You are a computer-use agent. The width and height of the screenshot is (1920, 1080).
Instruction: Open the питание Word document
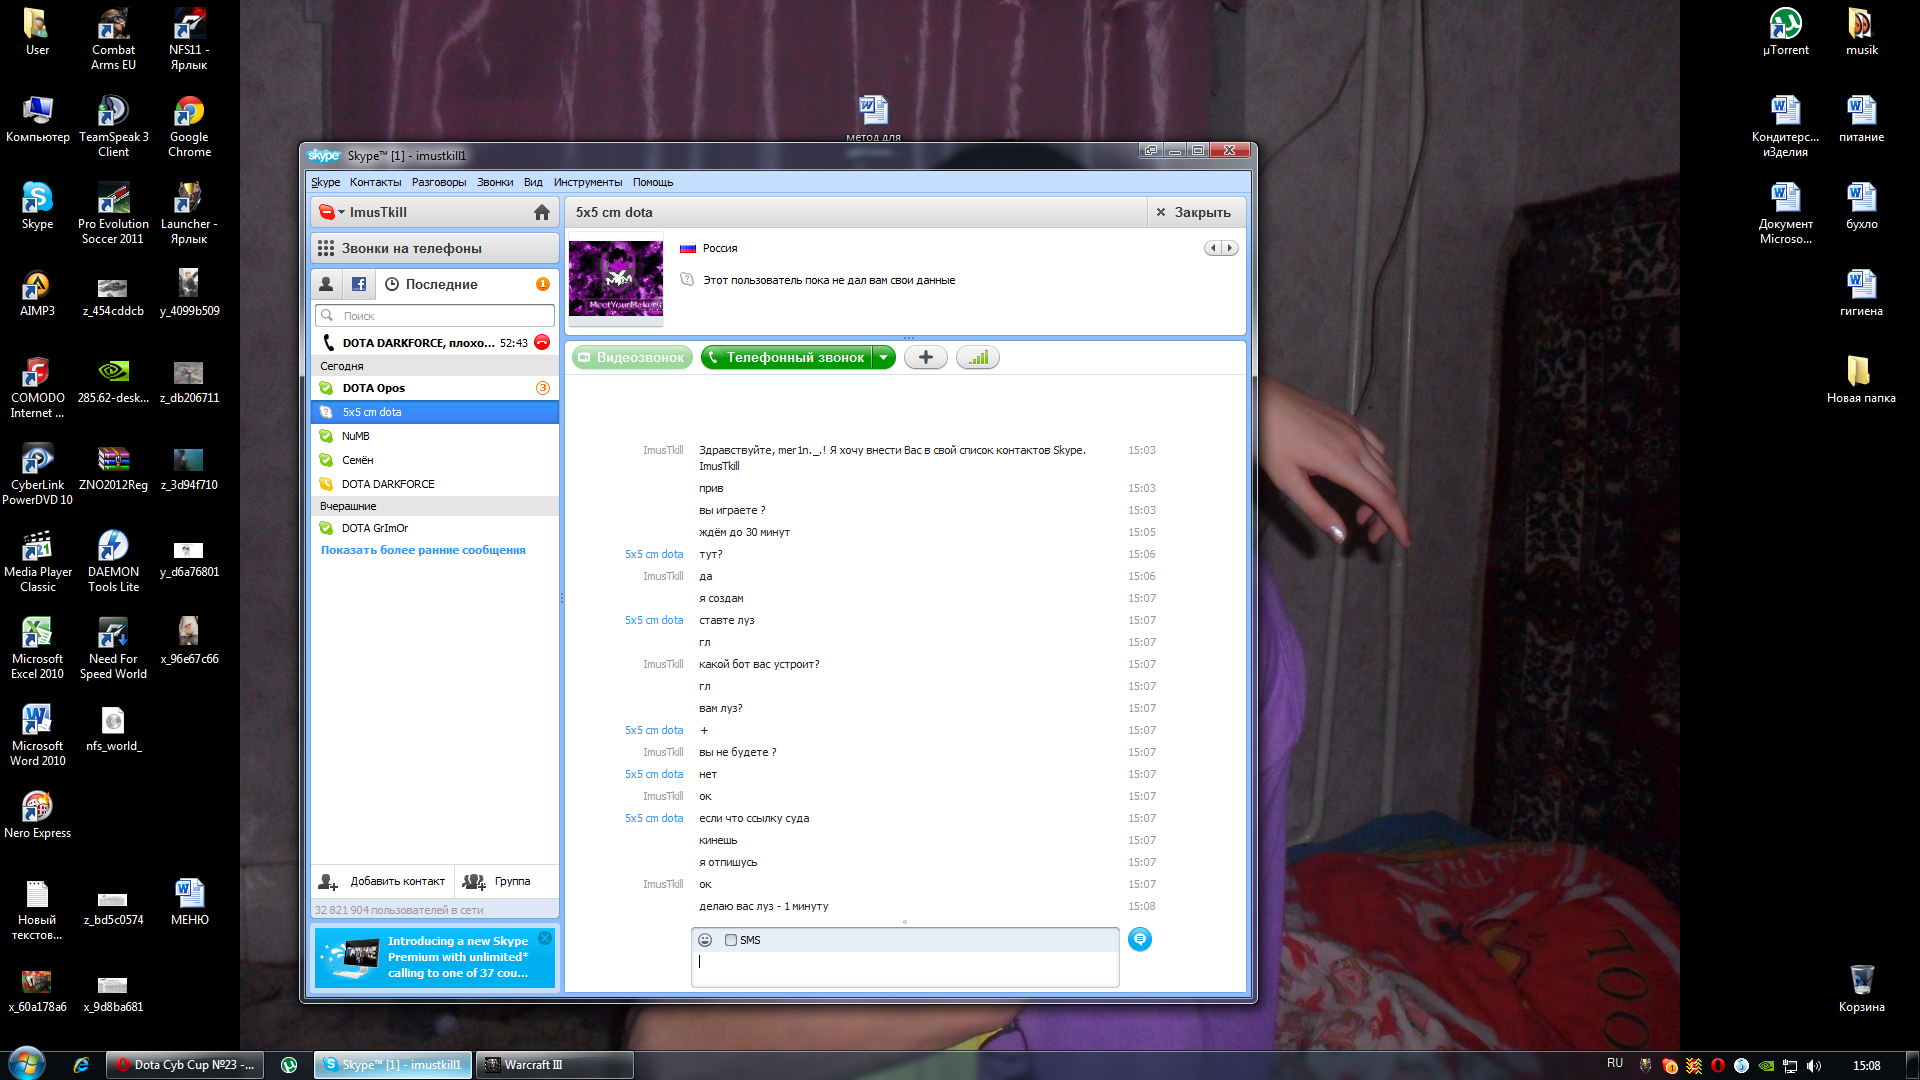[1861, 119]
